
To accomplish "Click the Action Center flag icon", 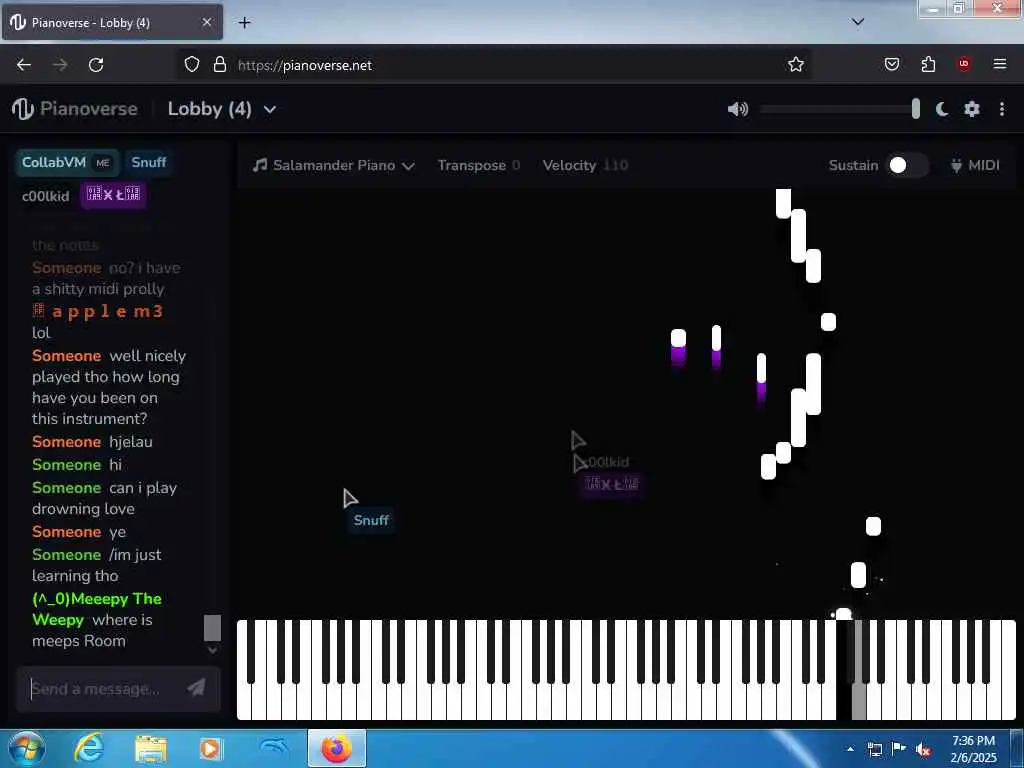I will pos(899,748).
